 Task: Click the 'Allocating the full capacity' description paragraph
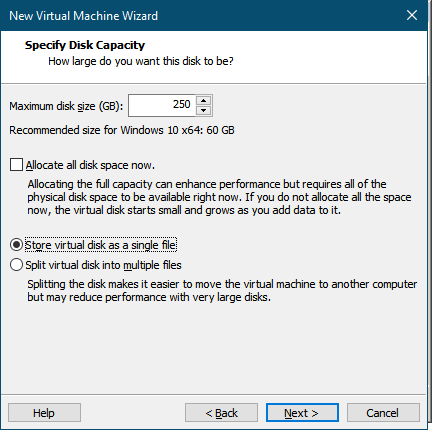(219, 197)
